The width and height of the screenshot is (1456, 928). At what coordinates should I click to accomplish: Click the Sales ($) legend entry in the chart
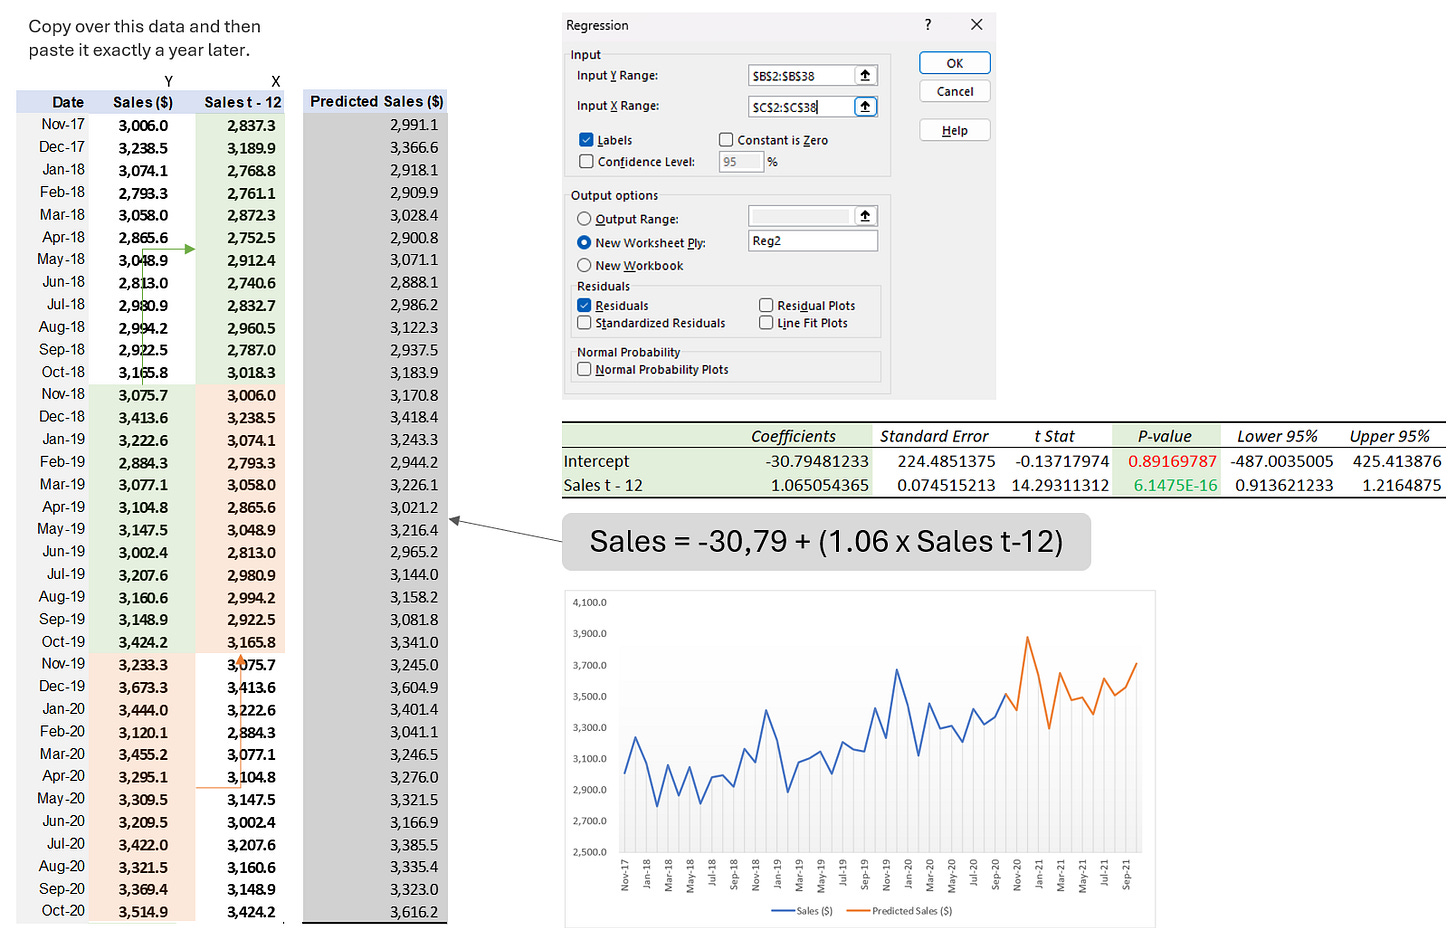tap(802, 911)
